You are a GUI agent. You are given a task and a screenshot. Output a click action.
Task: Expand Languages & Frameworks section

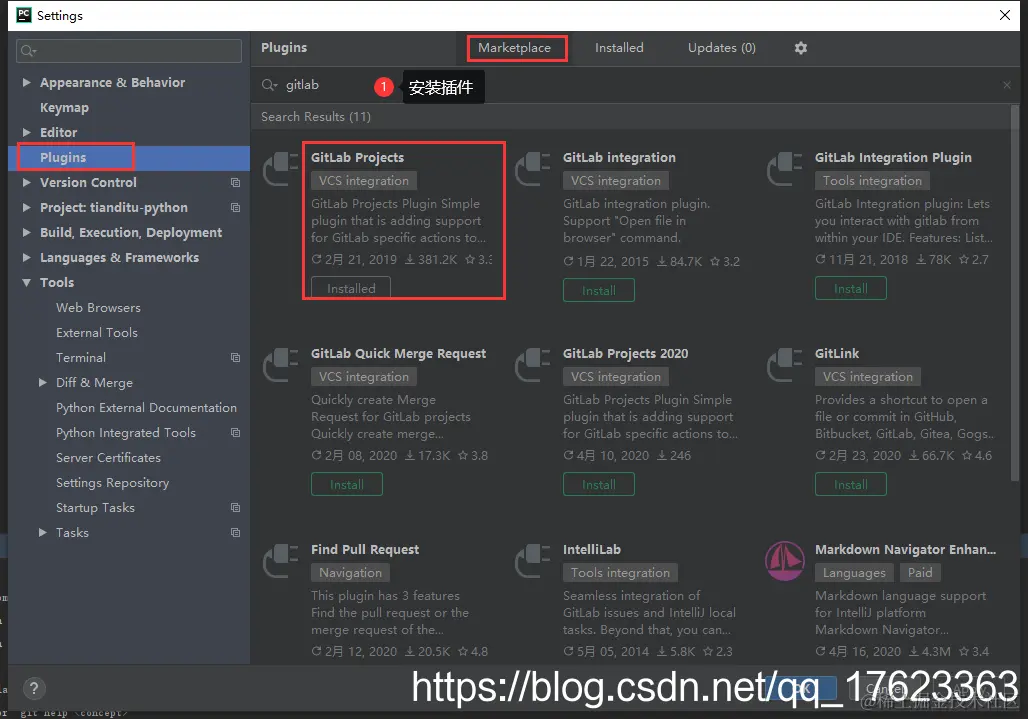[x=26, y=257]
